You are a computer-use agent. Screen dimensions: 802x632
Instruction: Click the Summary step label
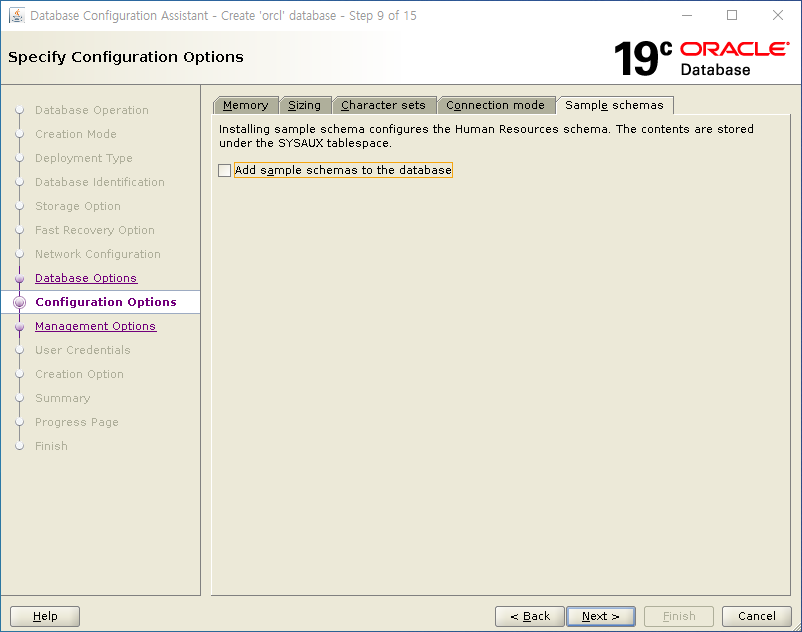click(x=62, y=398)
